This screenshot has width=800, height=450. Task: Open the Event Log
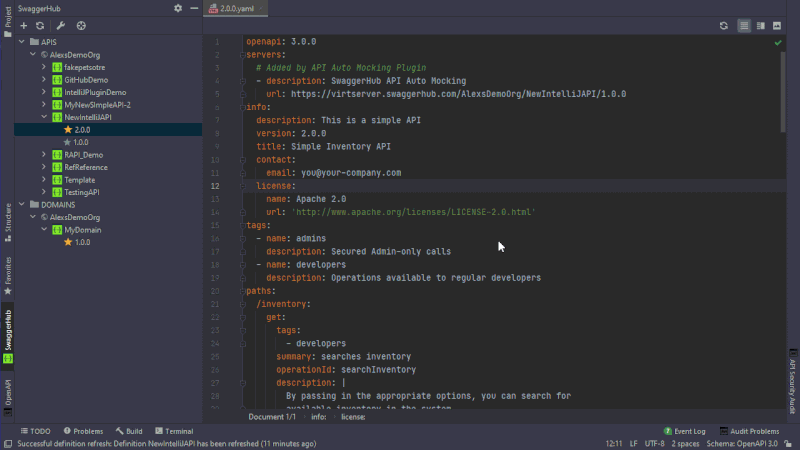684,431
